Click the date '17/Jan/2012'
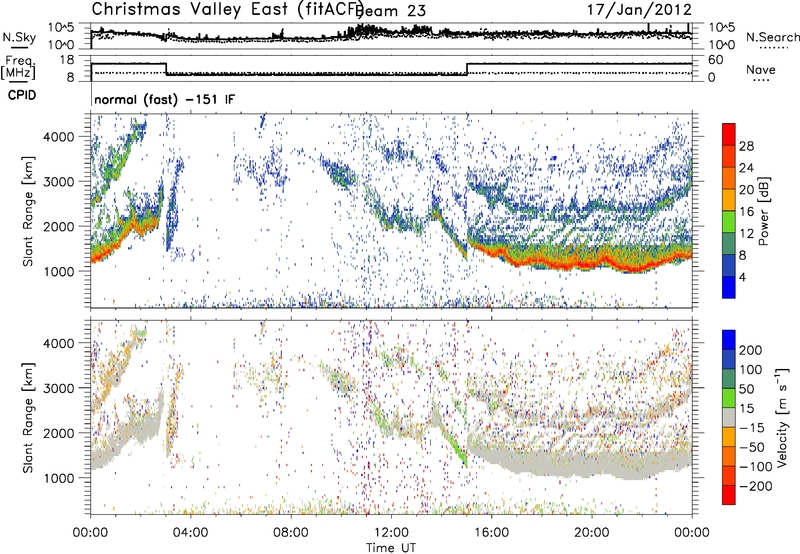 click(x=639, y=10)
